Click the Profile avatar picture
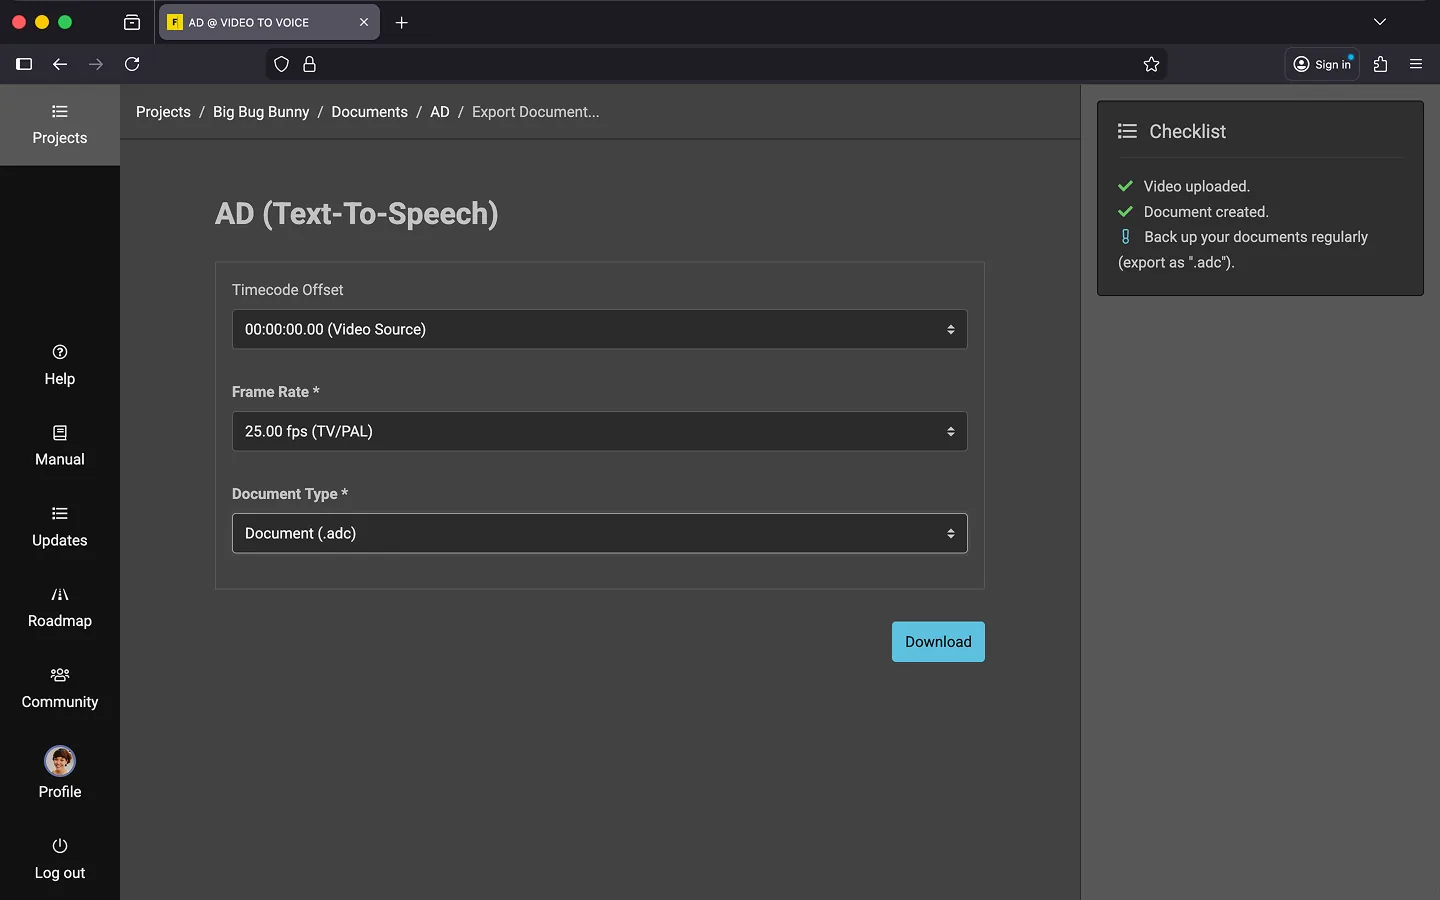Image resolution: width=1440 pixels, height=900 pixels. click(60, 761)
